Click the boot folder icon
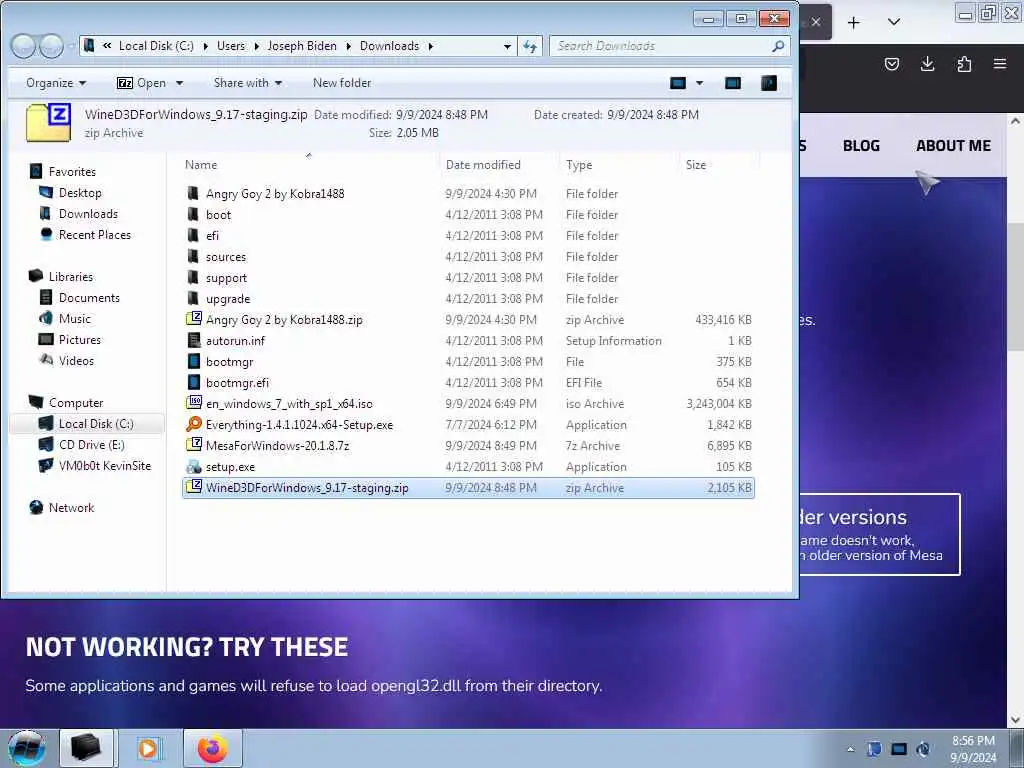 coord(193,214)
